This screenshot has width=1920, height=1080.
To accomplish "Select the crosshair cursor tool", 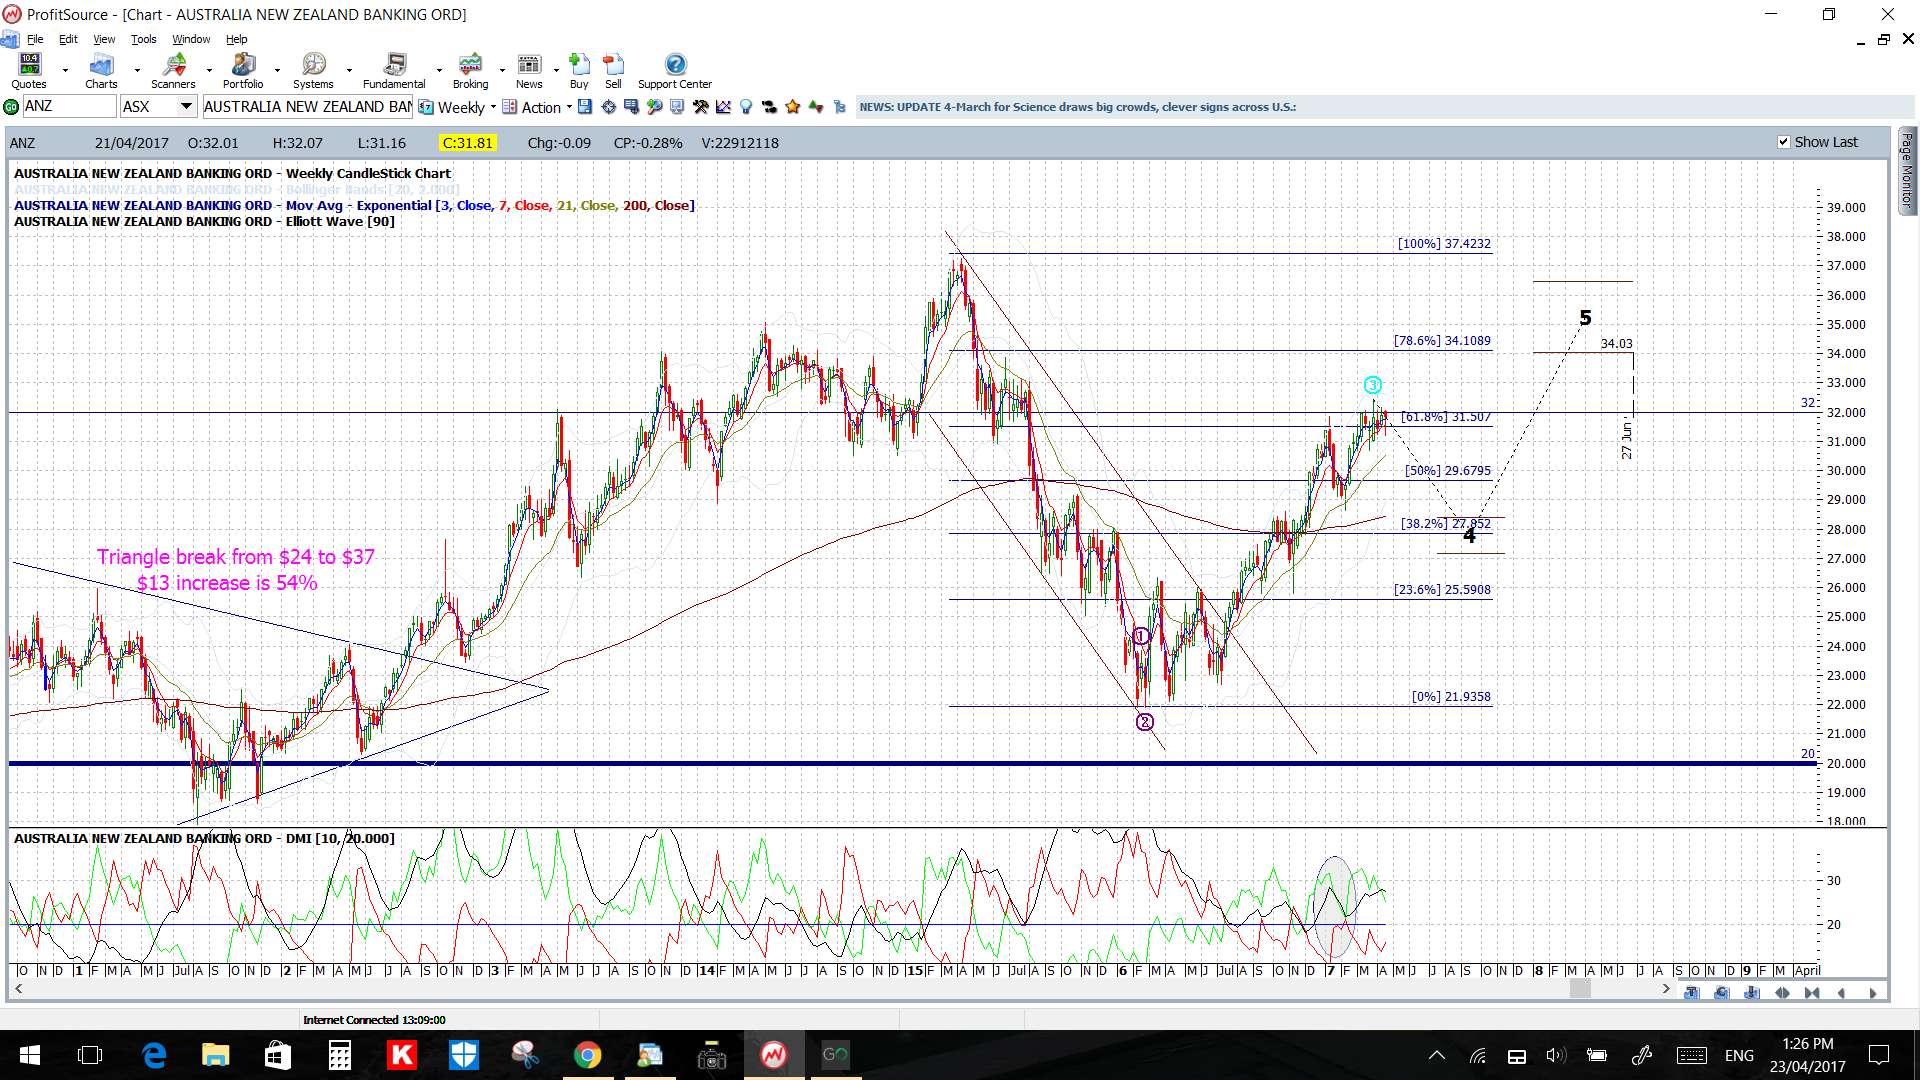I will click(608, 107).
